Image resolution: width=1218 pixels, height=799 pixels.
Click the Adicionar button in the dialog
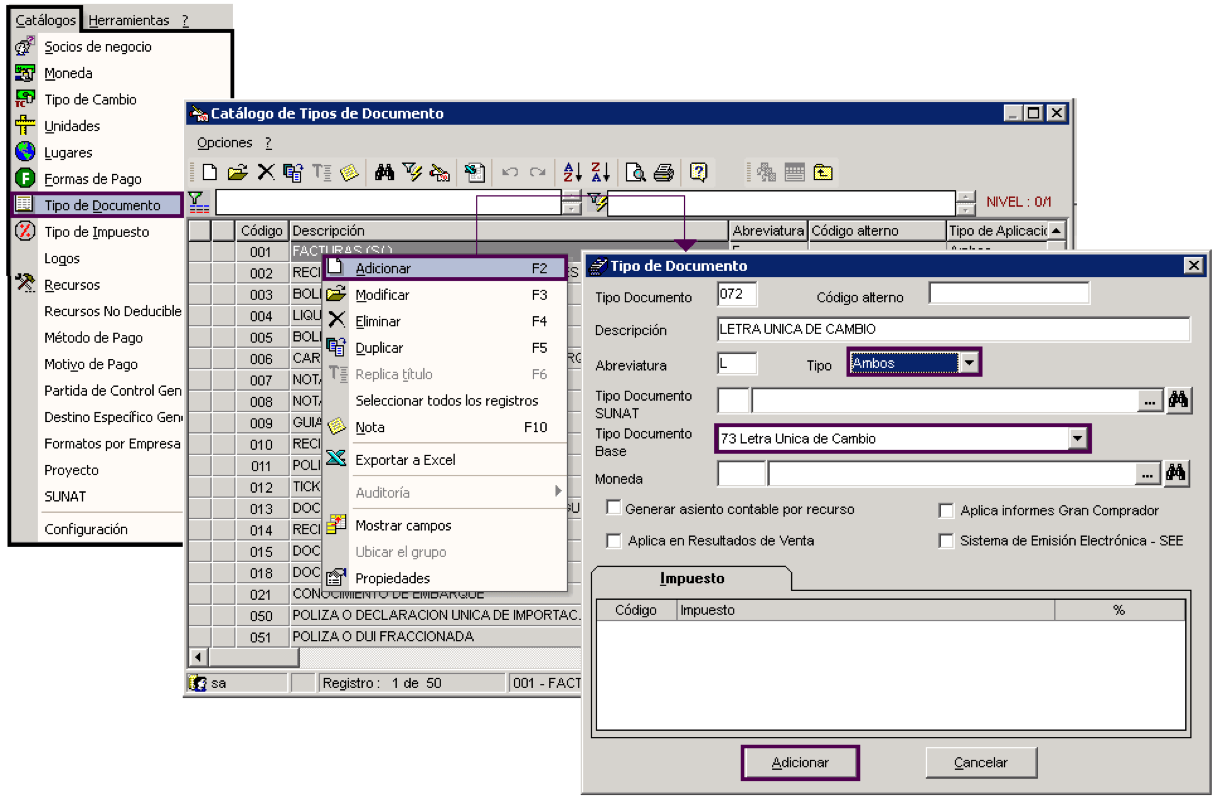(x=800, y=762)
